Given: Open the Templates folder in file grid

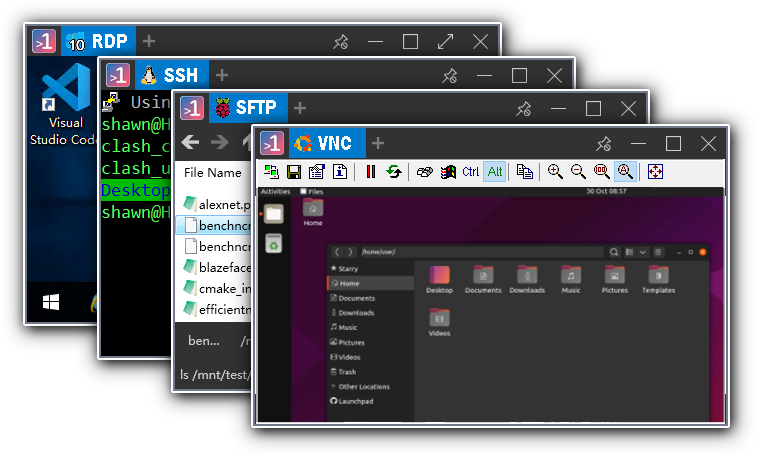Looking at the screenshot, I should 659,280.
